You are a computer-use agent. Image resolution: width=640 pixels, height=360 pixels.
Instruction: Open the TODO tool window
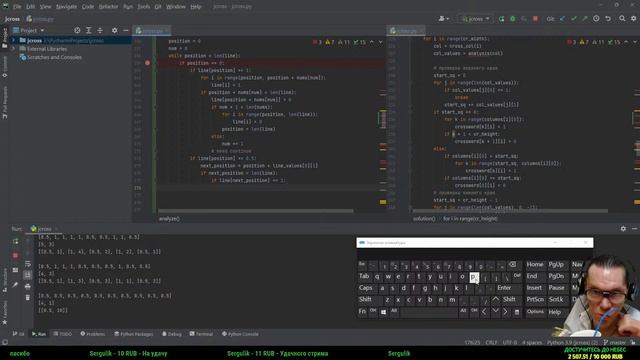pos(63,334)
